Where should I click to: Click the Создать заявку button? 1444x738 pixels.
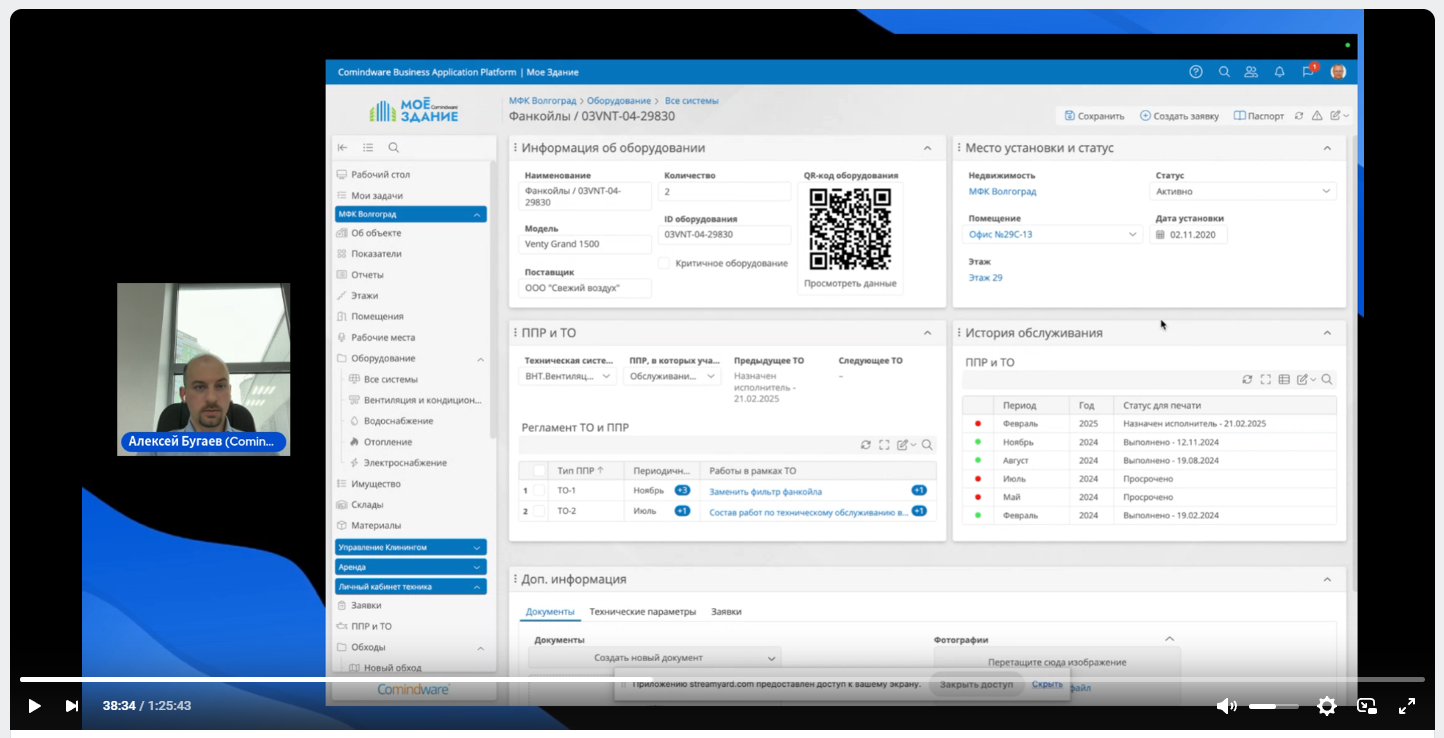pos(1180,116)
